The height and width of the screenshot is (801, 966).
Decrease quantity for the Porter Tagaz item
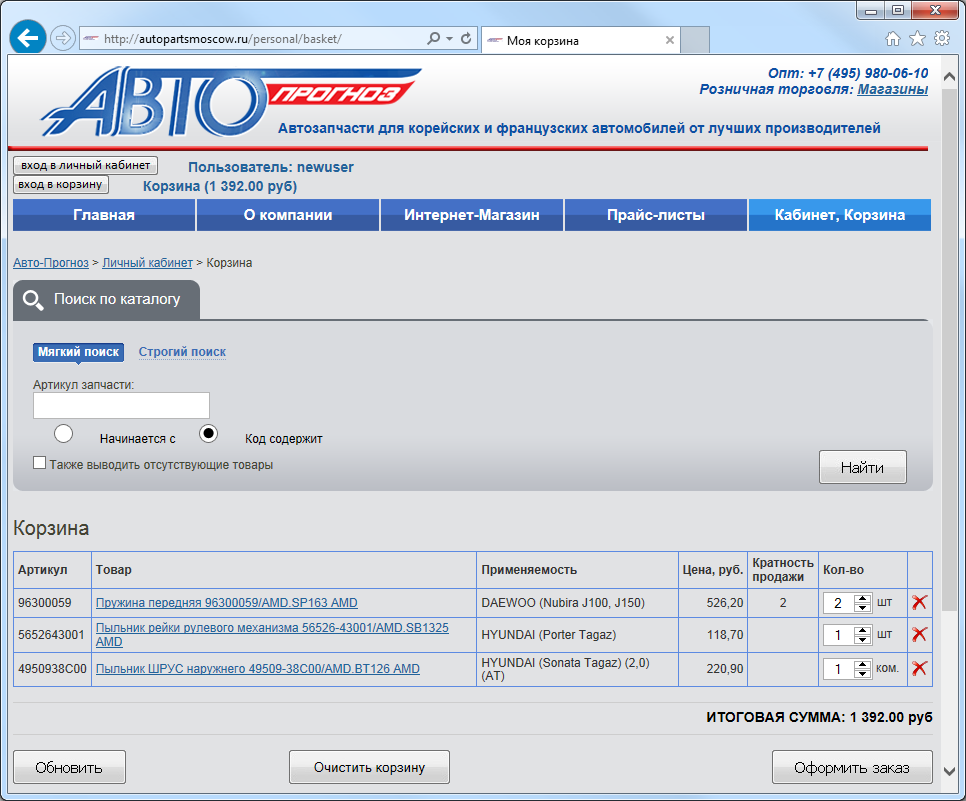[862, 640]
